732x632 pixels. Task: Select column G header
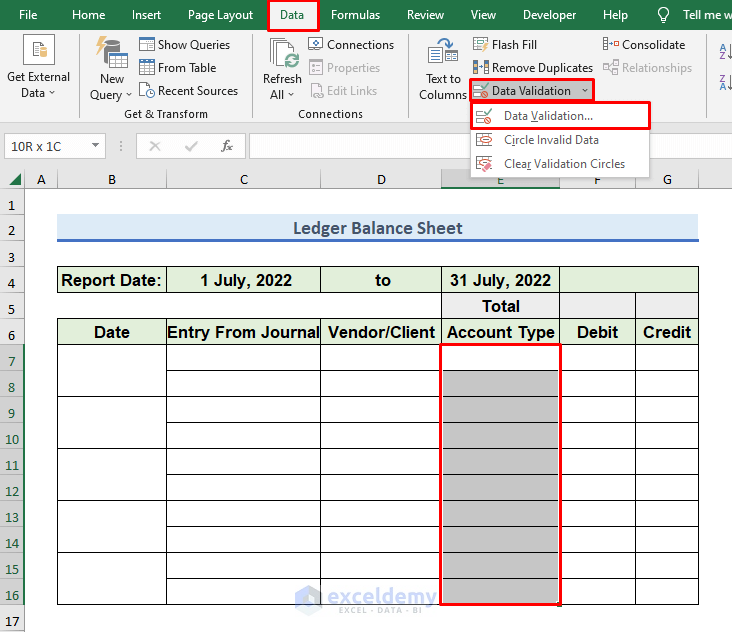tap(667, 179)
